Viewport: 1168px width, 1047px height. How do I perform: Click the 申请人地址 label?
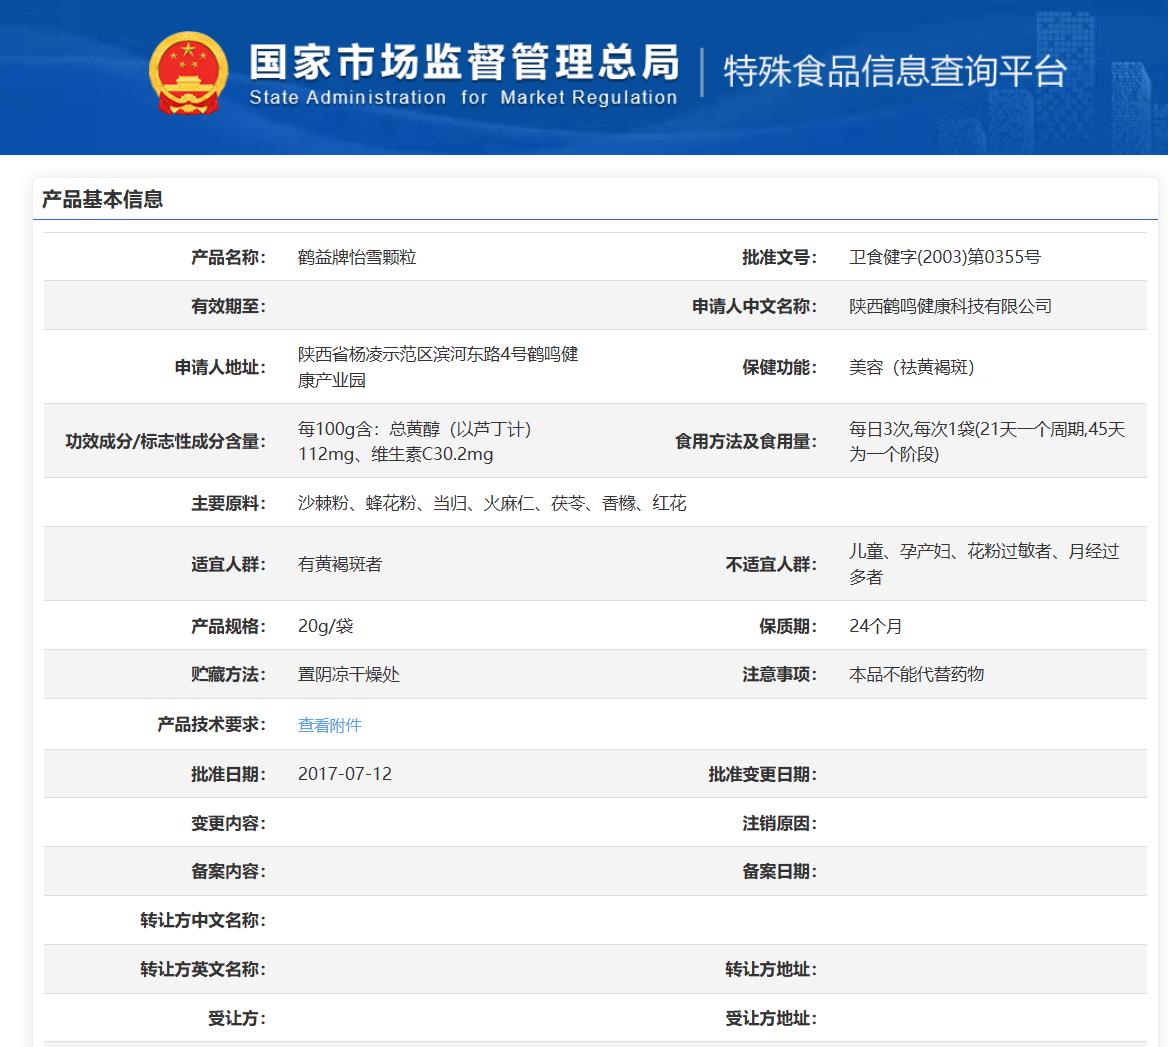coord(220,367)
